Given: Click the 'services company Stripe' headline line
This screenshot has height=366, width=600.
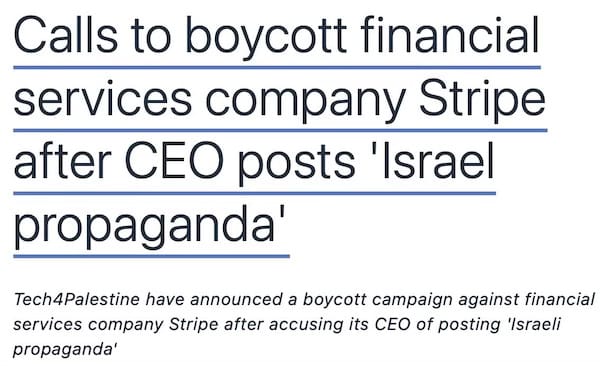Looking at the screenshot, I should pyautogui.click(x=279, y=99).
